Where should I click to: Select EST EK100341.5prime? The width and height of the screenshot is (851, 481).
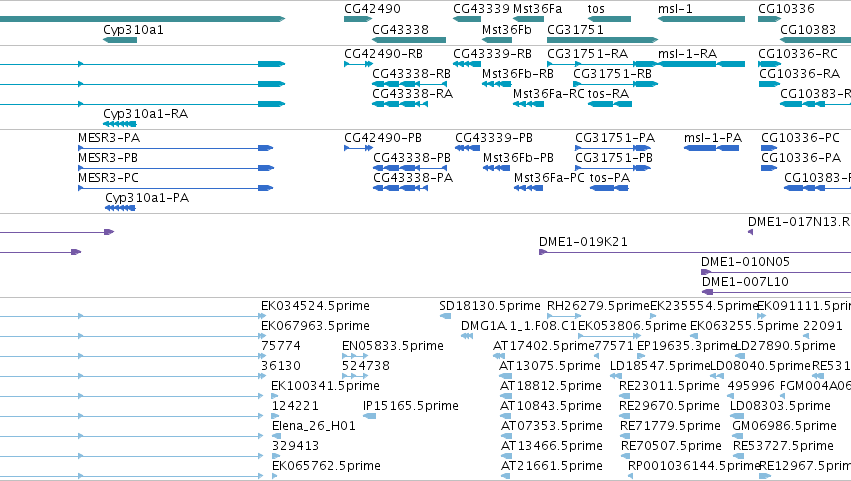coord(276,396)
